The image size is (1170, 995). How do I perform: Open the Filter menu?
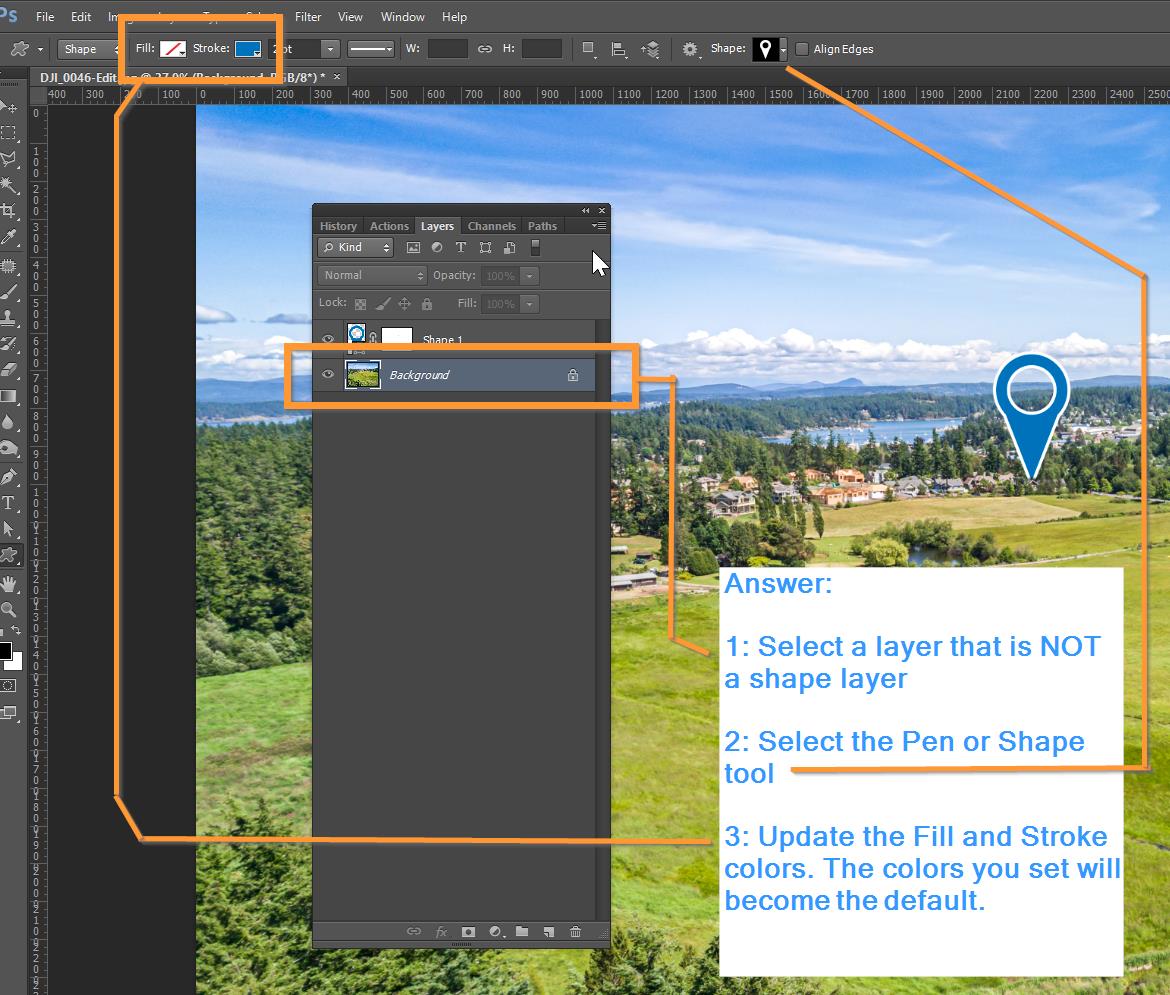tap(308, 17)
